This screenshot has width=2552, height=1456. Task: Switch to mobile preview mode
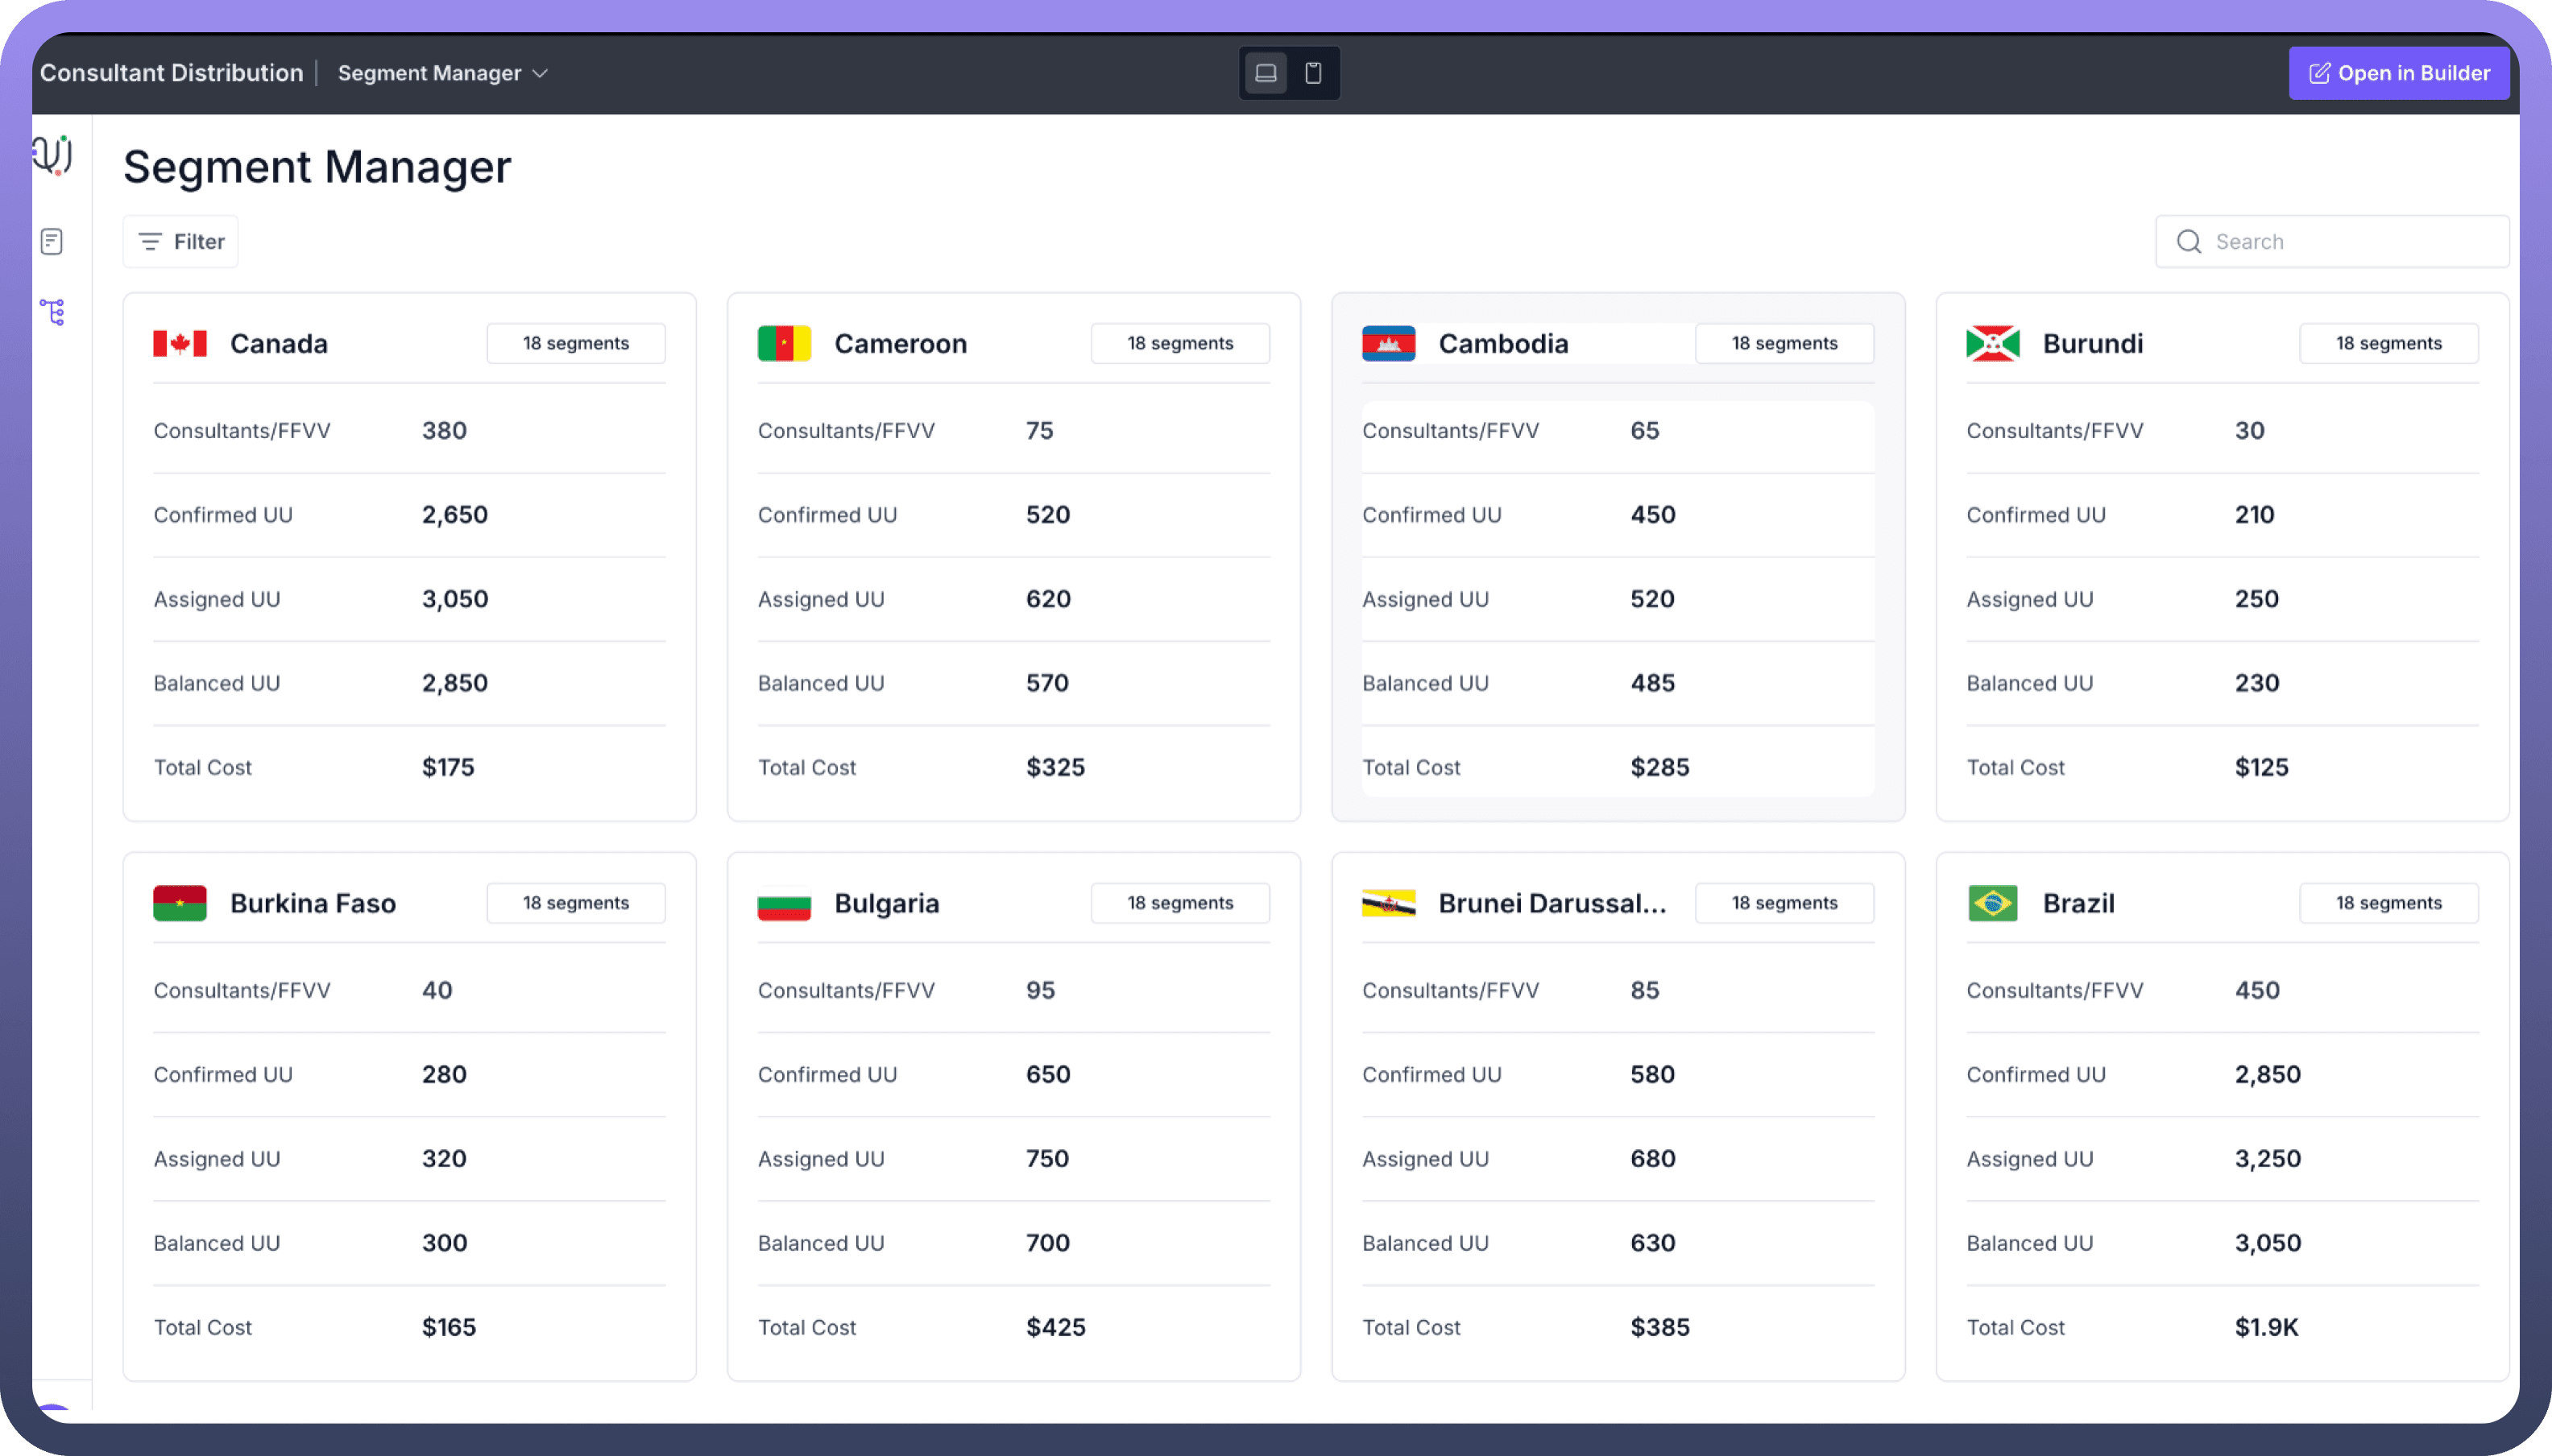pyautogui.click(x=1313, y=73)
